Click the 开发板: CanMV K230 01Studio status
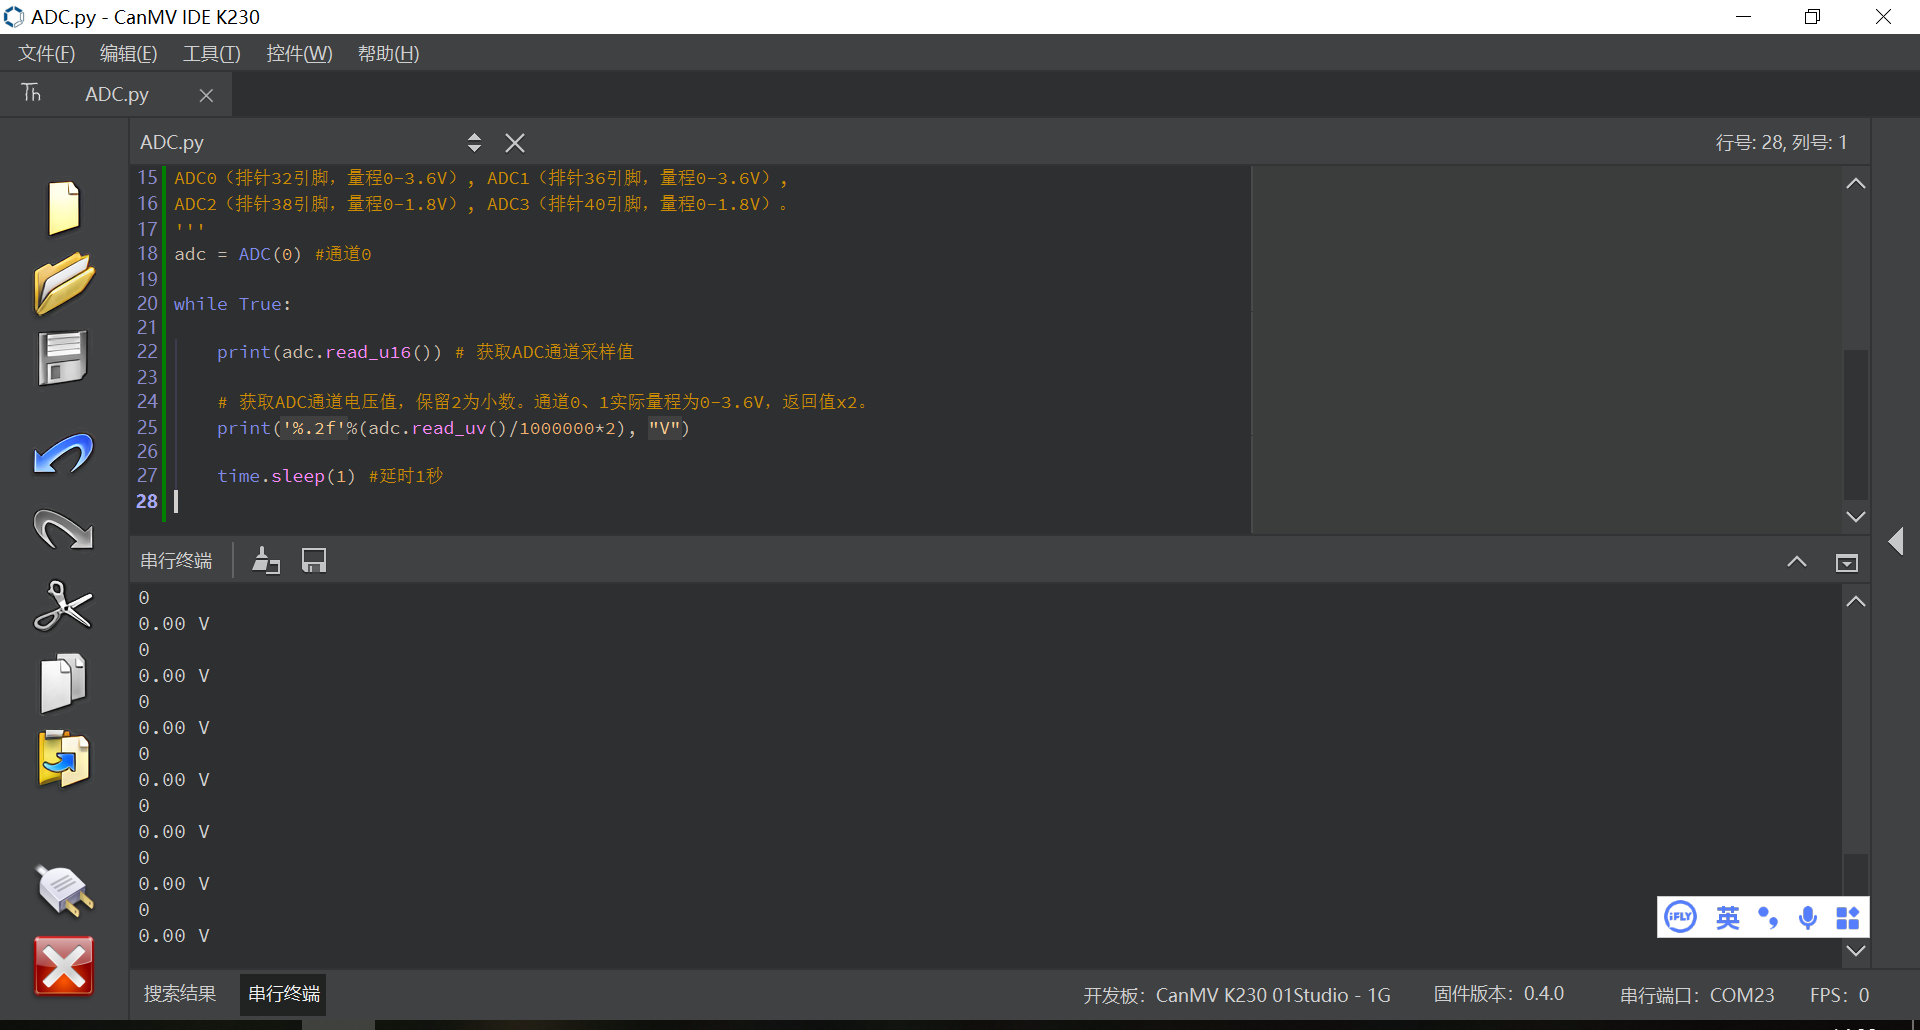 pyautogui.click(x=1237, y=995)
